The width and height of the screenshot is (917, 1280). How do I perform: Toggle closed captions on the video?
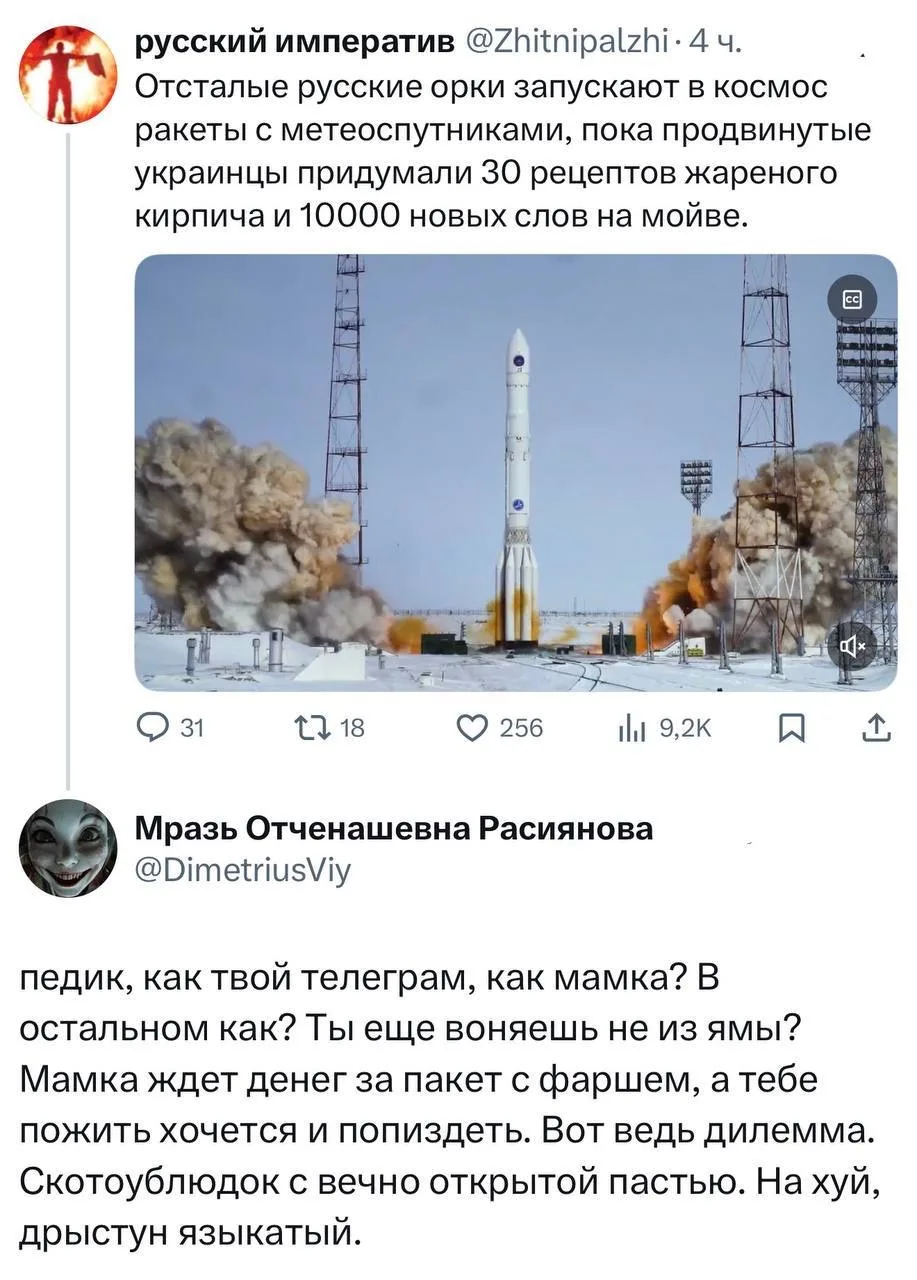point(855,300)
